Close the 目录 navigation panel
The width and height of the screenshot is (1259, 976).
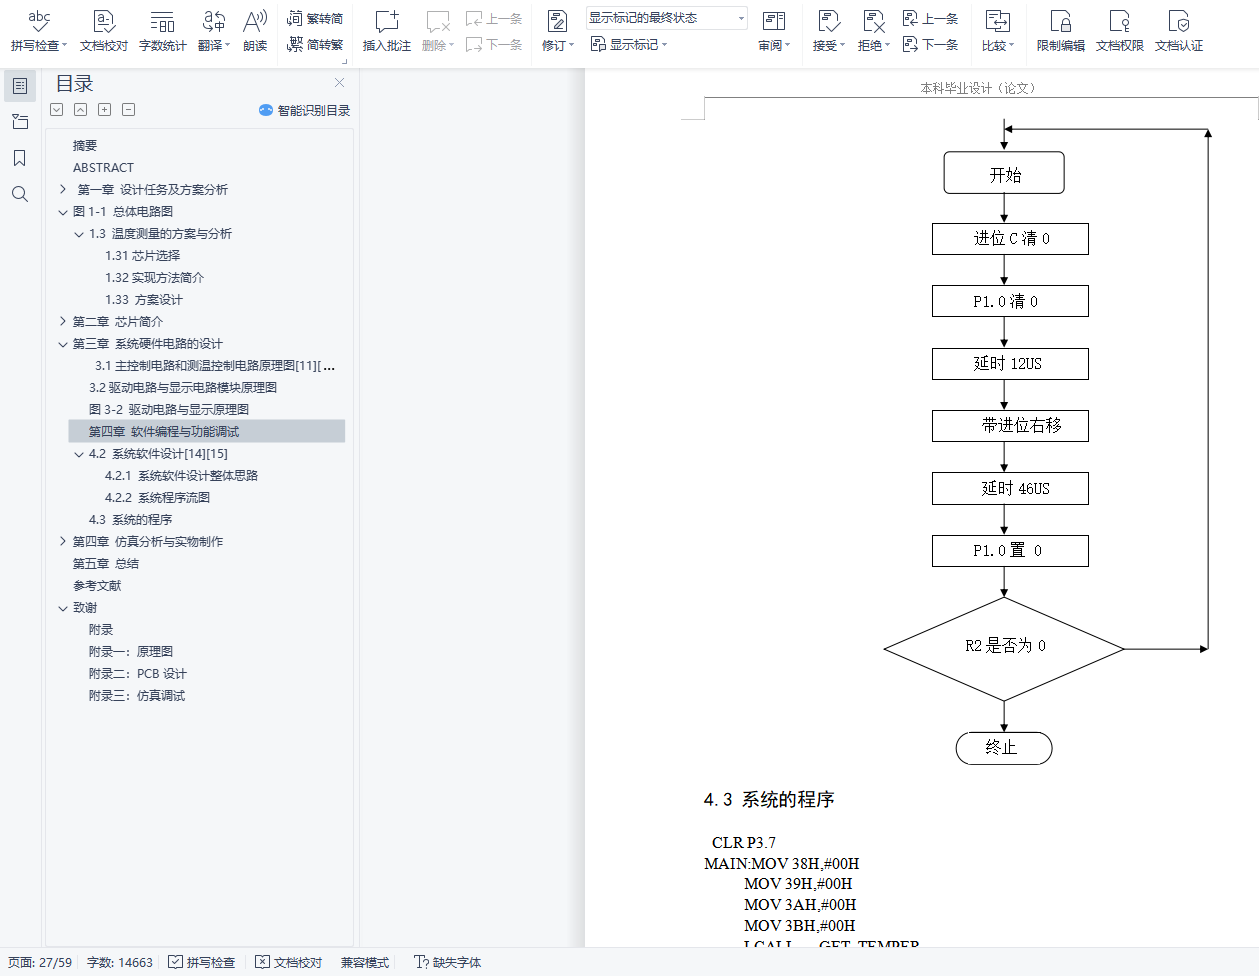(339, 83)
